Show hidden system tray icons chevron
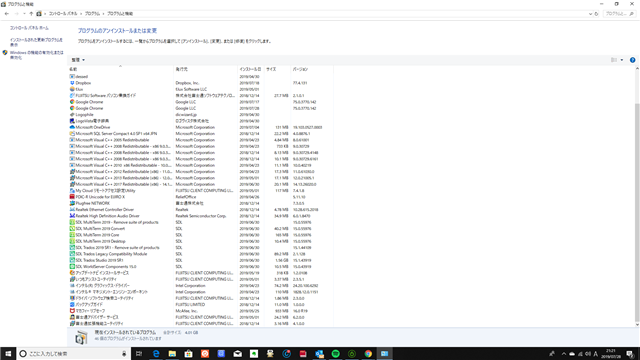 click(x=564, y=353)
